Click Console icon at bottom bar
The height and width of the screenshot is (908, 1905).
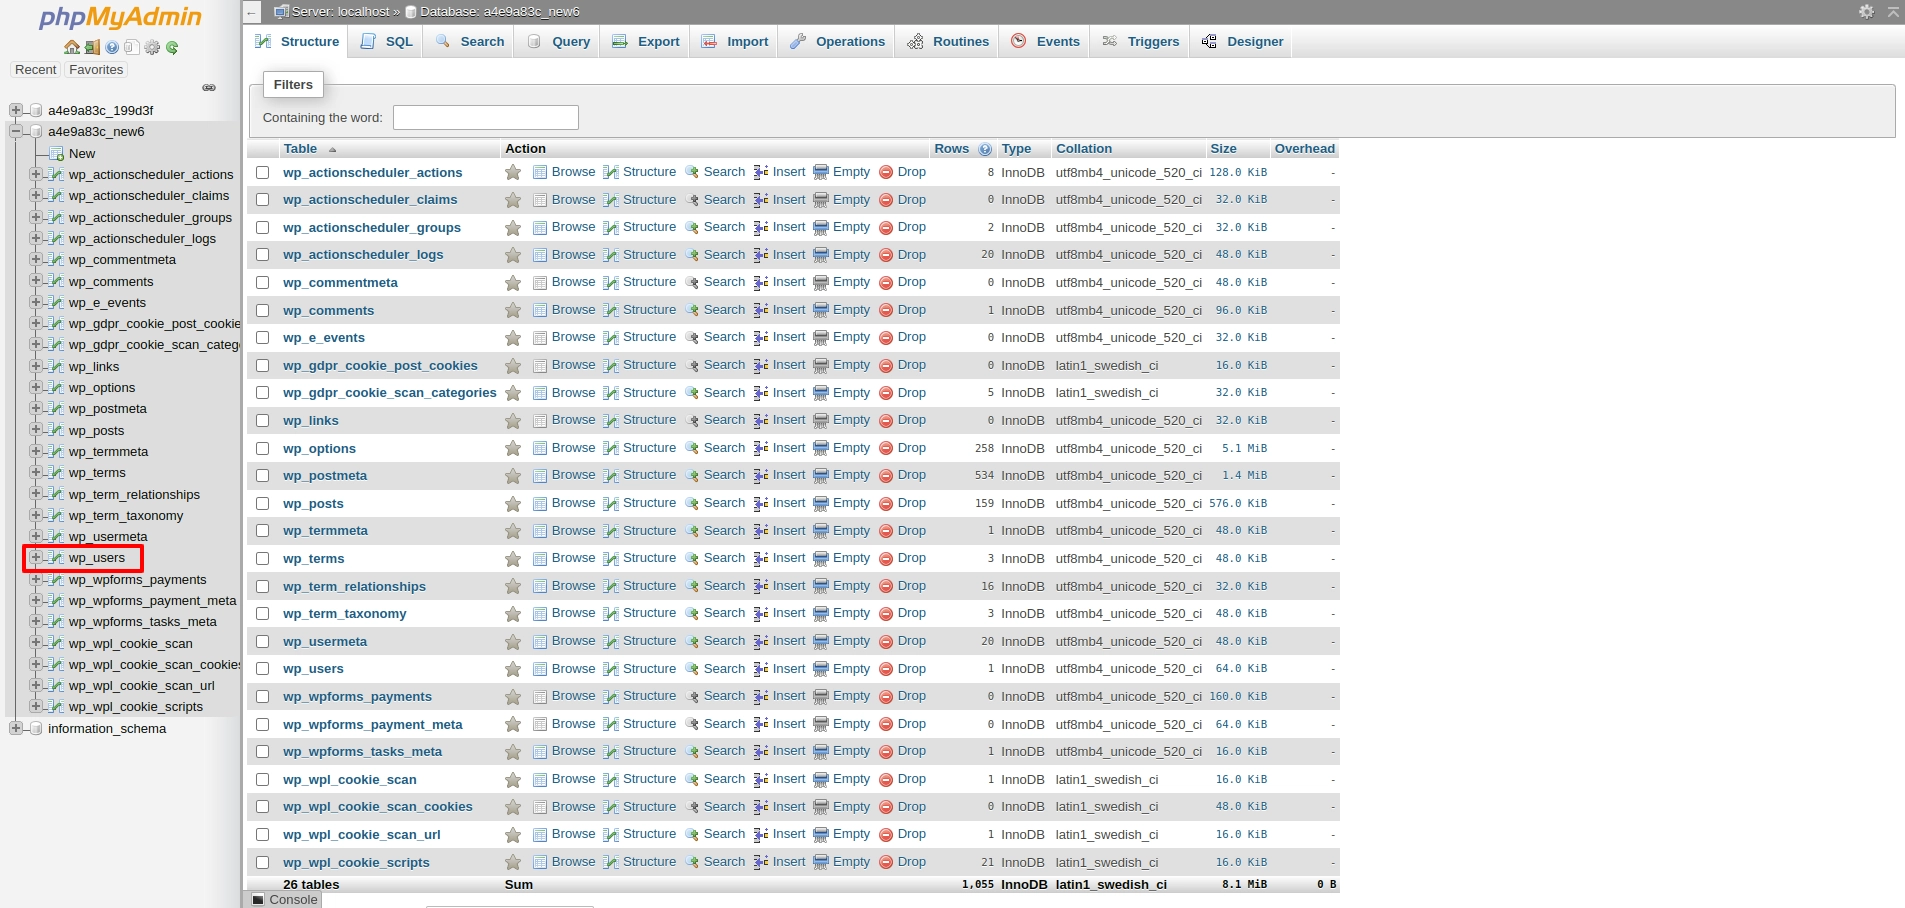coord(258,900)
